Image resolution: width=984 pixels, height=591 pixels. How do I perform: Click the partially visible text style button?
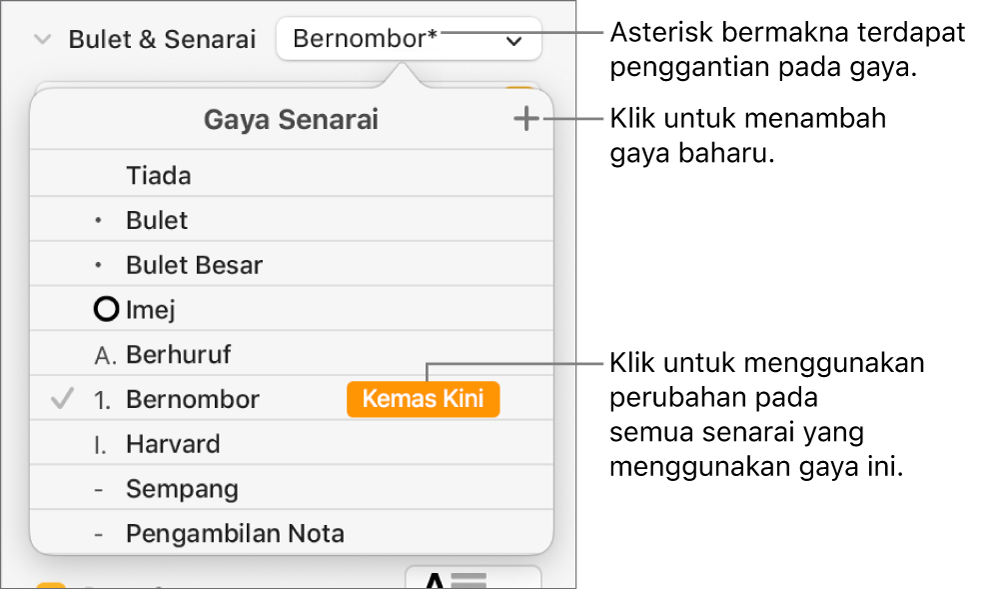point(472,578)
